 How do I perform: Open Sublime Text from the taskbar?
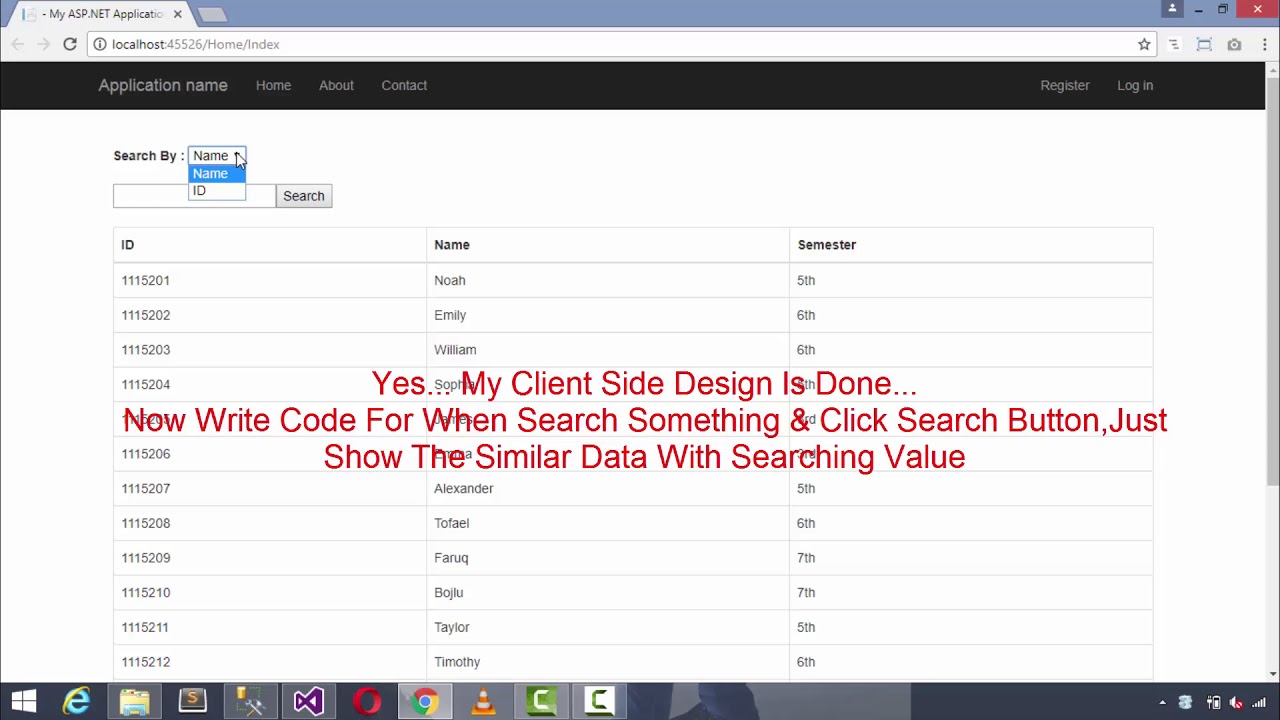point(192,701)
